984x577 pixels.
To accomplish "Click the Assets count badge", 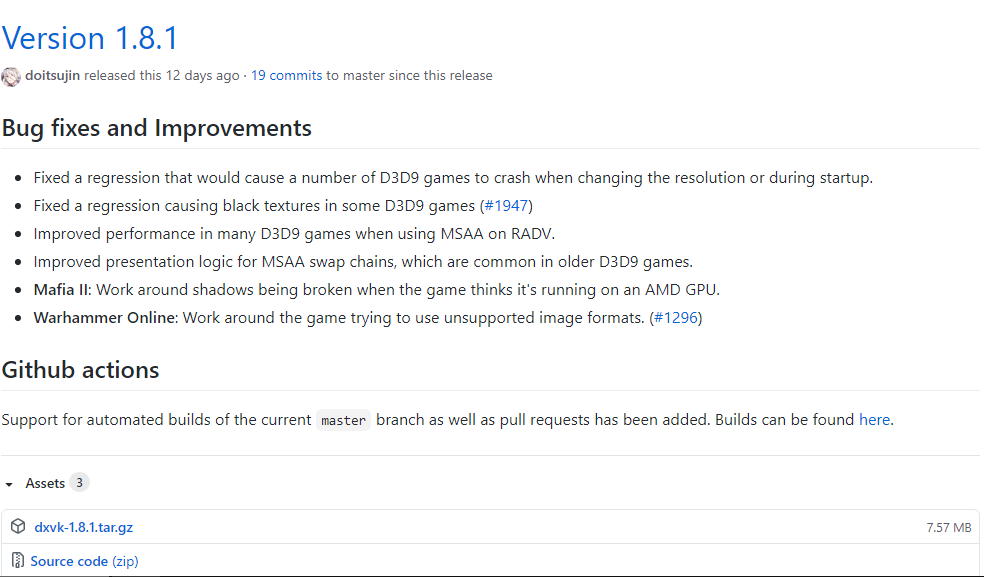I will 79,483.
